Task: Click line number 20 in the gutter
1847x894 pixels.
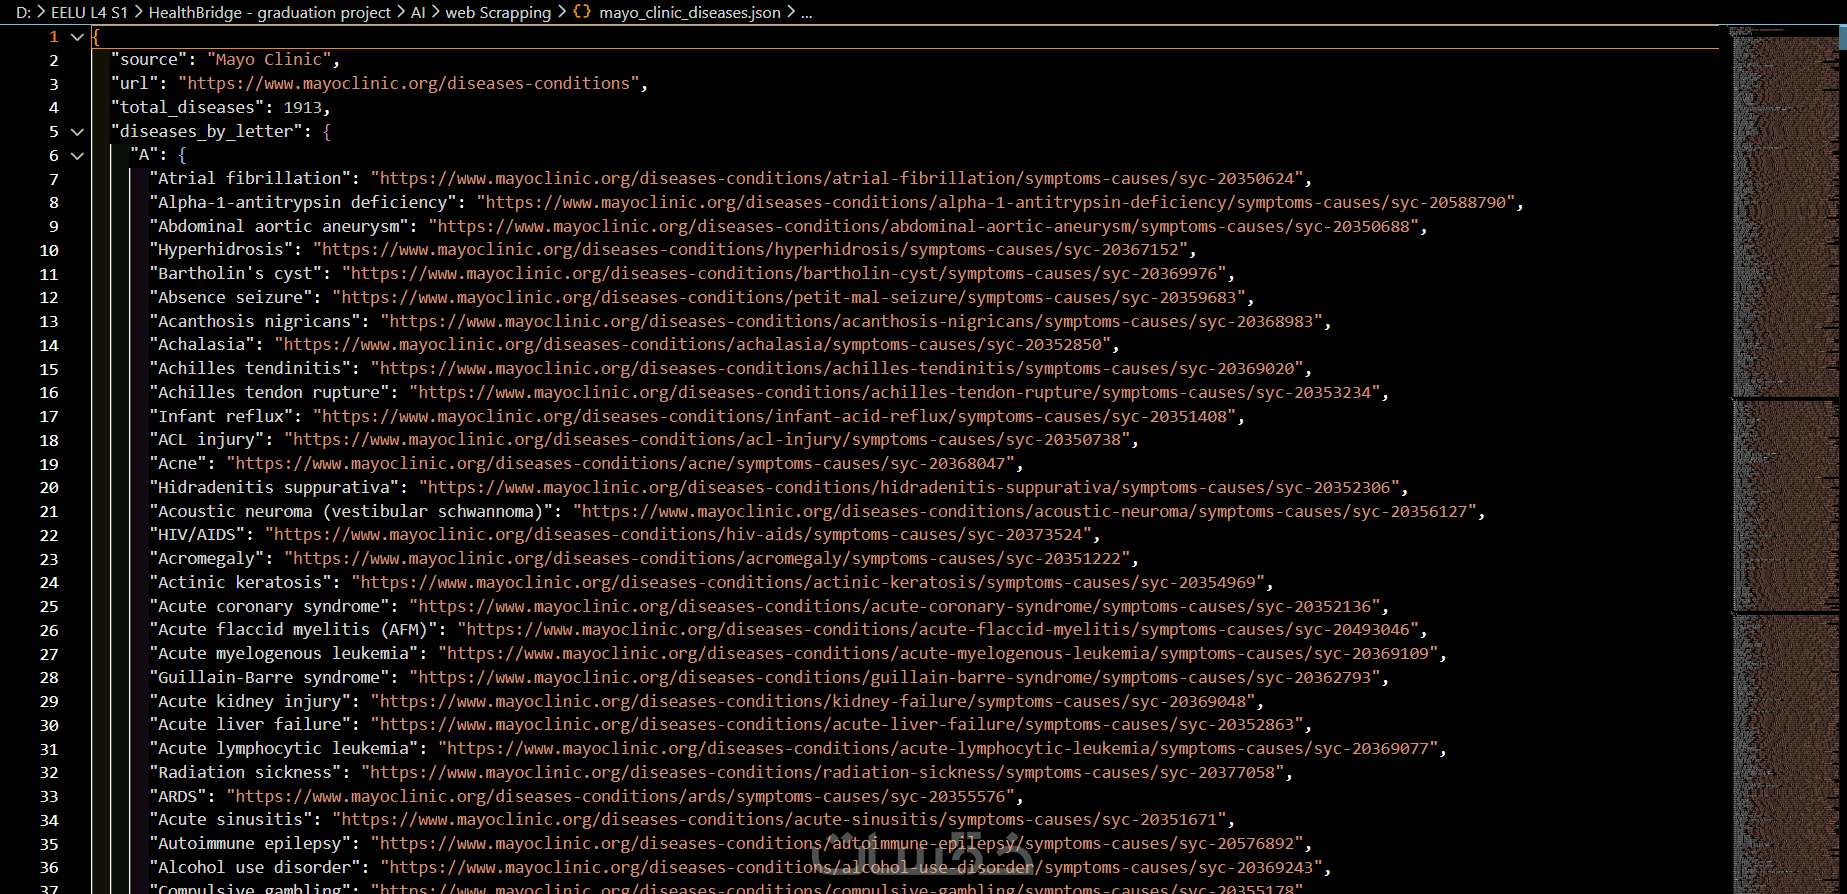Action: (49, 488)
